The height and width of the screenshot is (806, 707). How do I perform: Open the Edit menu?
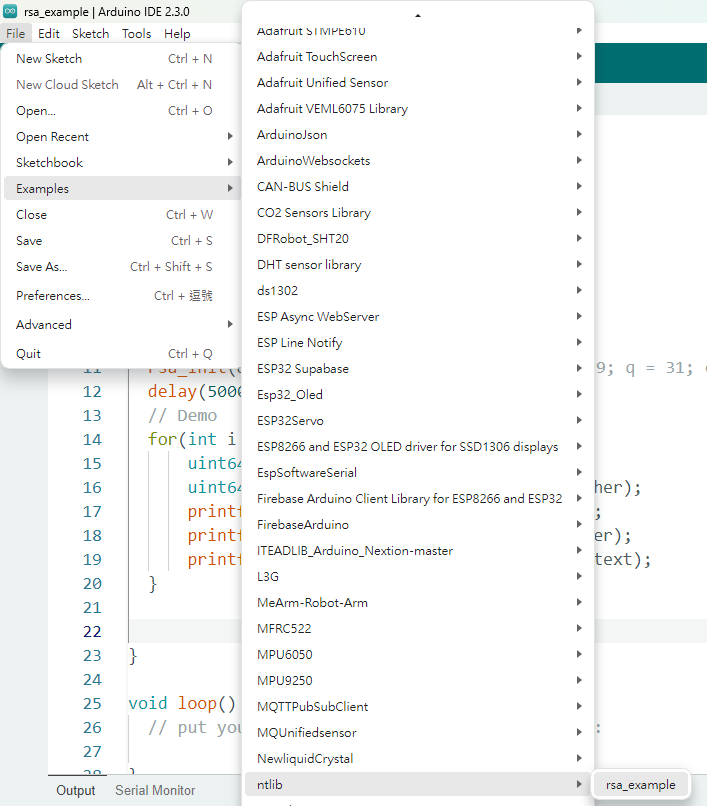pos(49,34)
